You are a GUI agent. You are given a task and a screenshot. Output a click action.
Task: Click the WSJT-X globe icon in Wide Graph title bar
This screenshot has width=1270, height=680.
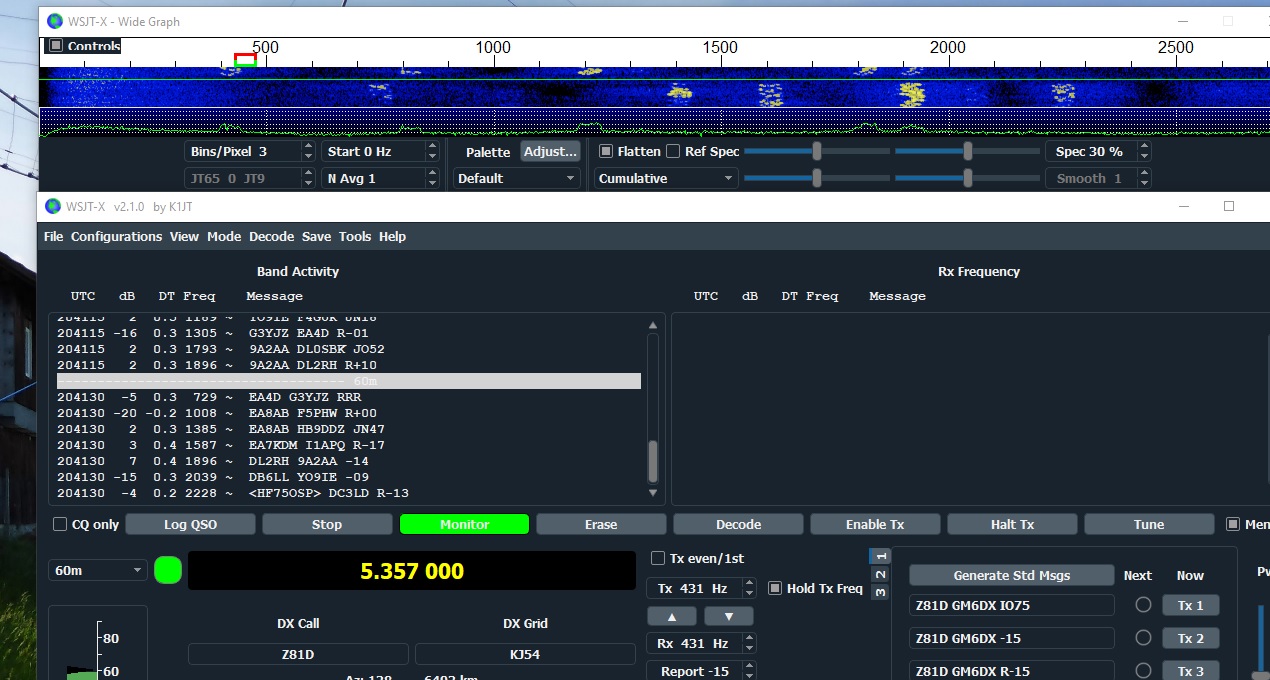(55, 21)
